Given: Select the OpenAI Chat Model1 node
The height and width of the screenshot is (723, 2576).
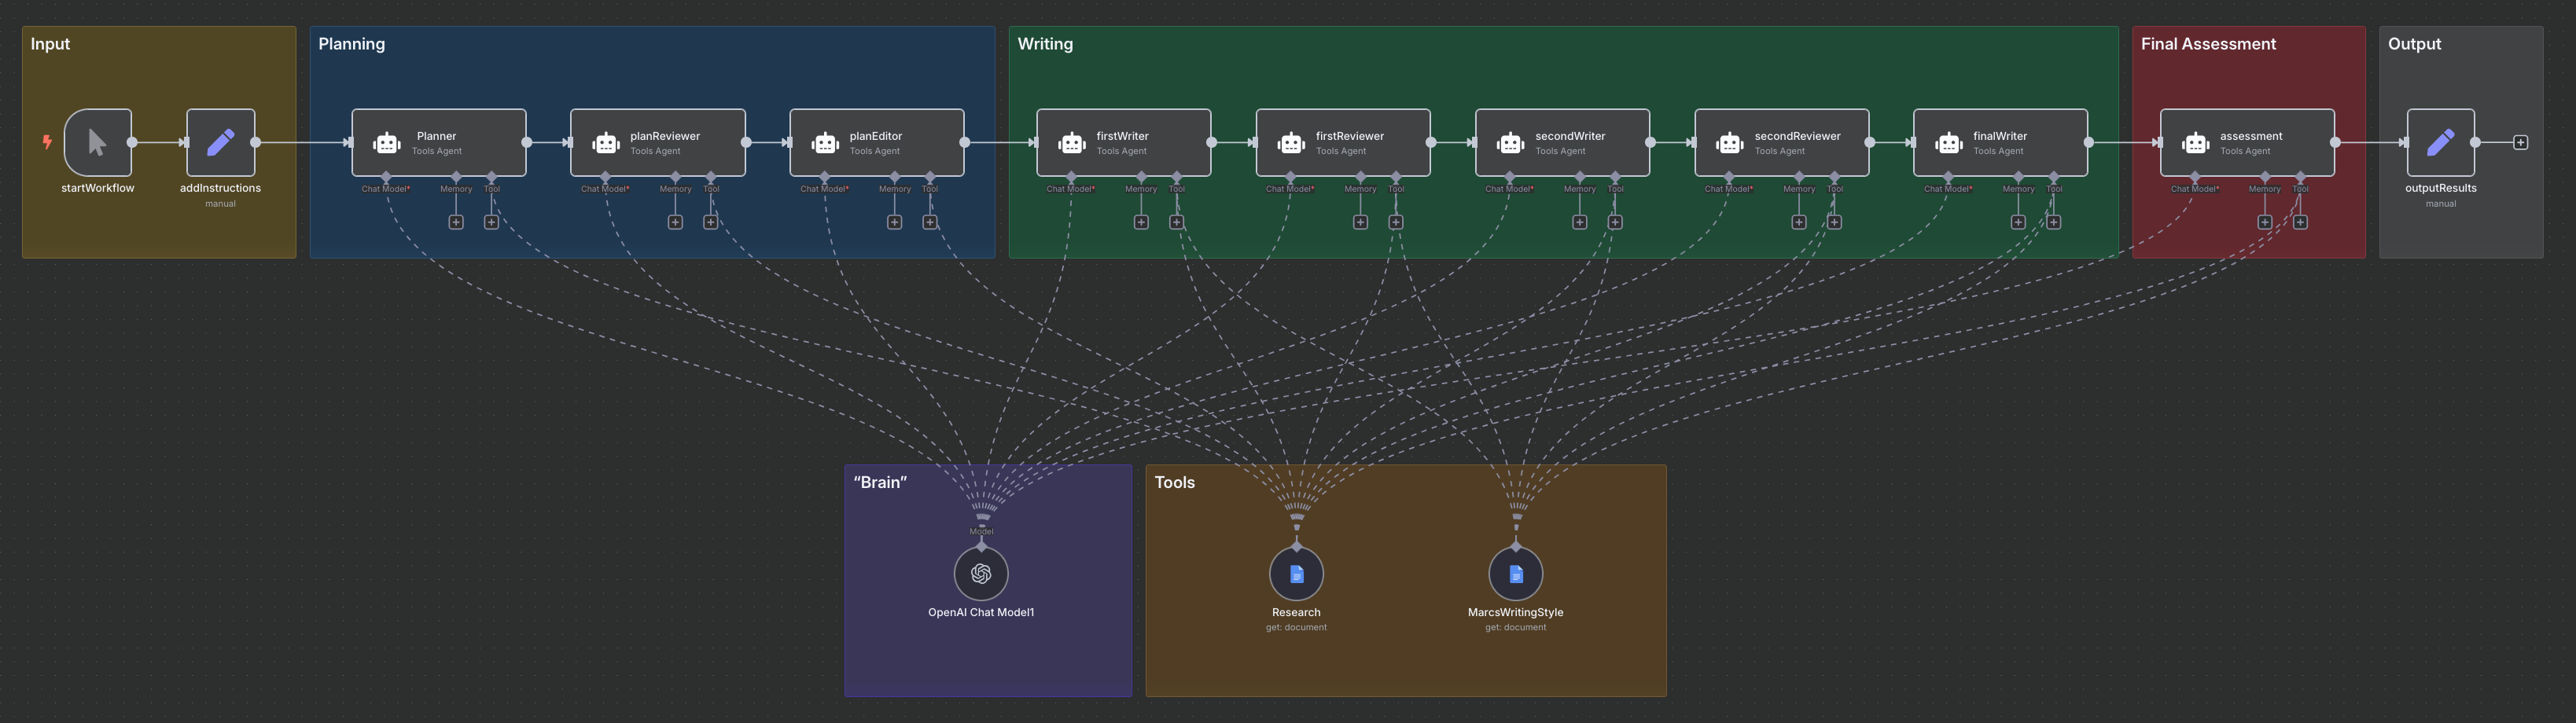Looking at the screenshot, I should [x=981, y=573].
